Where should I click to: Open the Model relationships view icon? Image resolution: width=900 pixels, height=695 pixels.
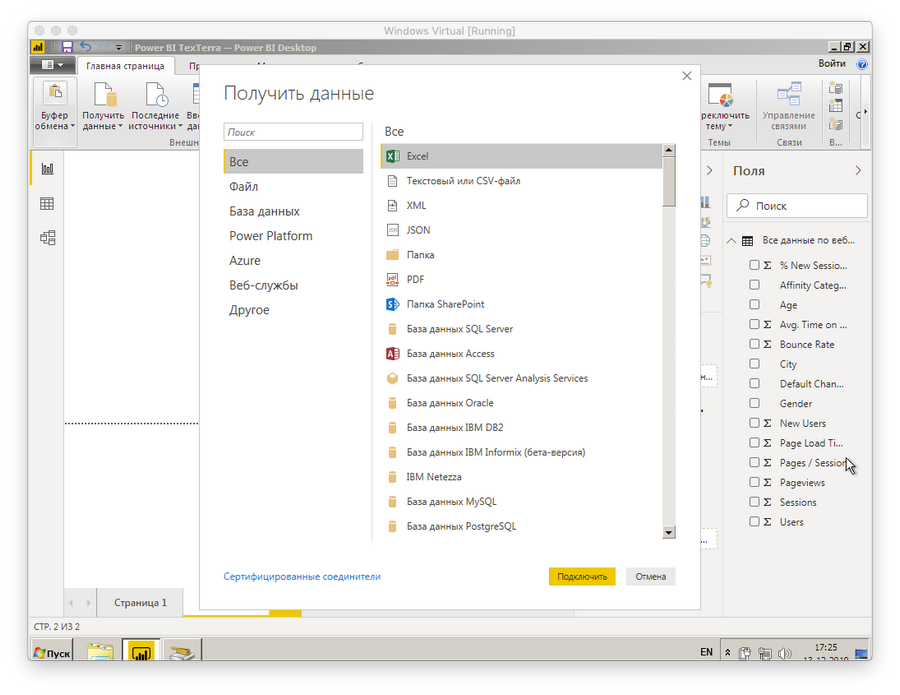47,238
